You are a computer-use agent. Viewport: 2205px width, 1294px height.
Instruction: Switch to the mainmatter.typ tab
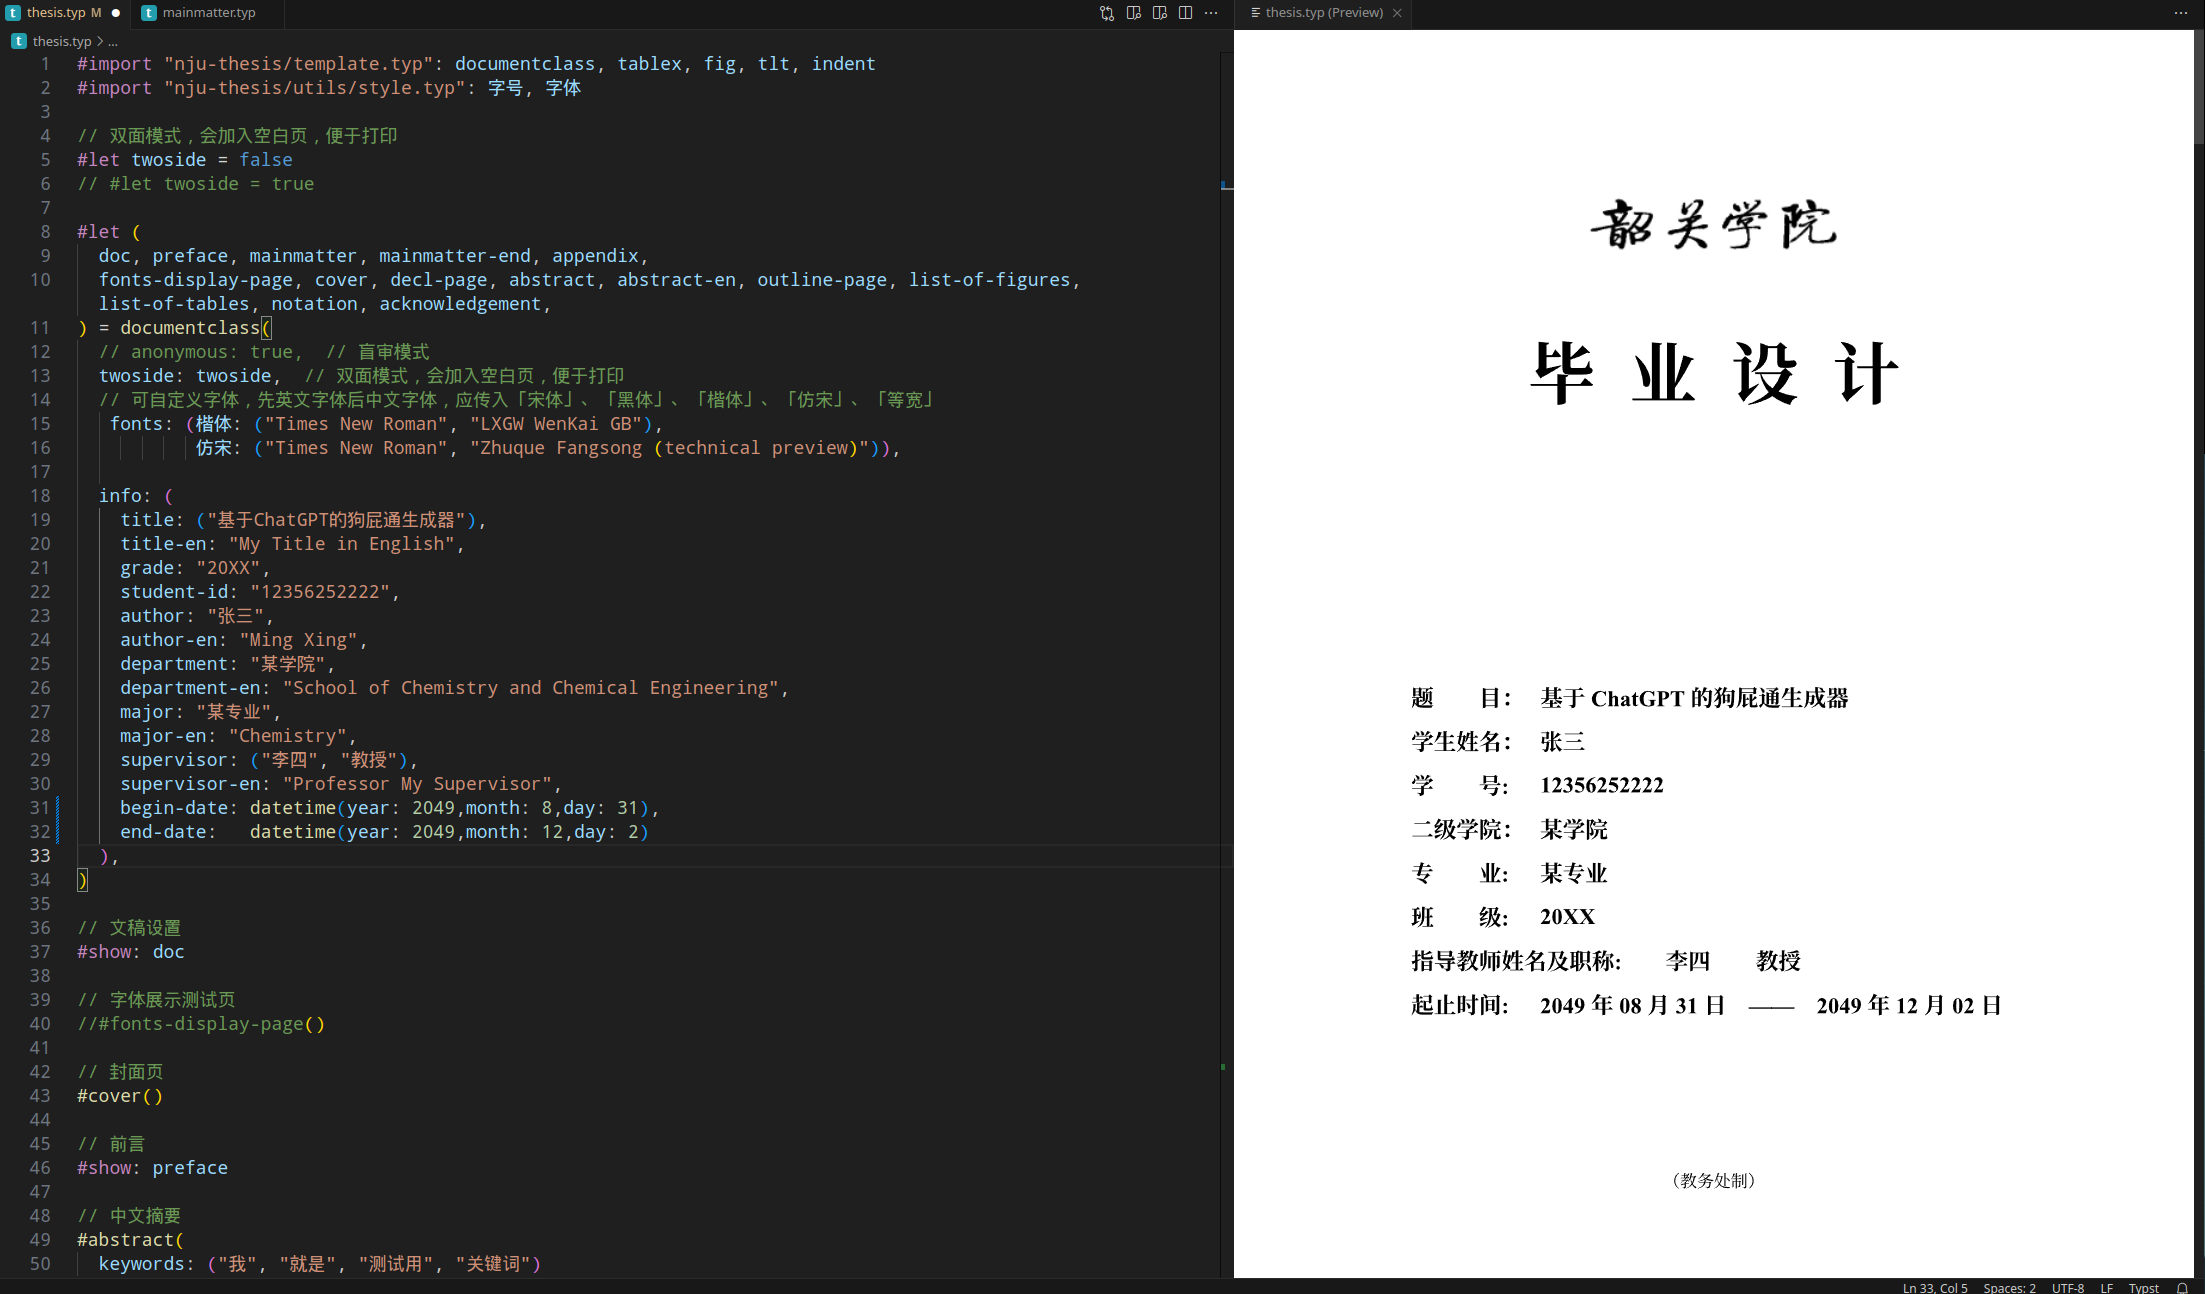pyautogui.click(x=208, y=13)
